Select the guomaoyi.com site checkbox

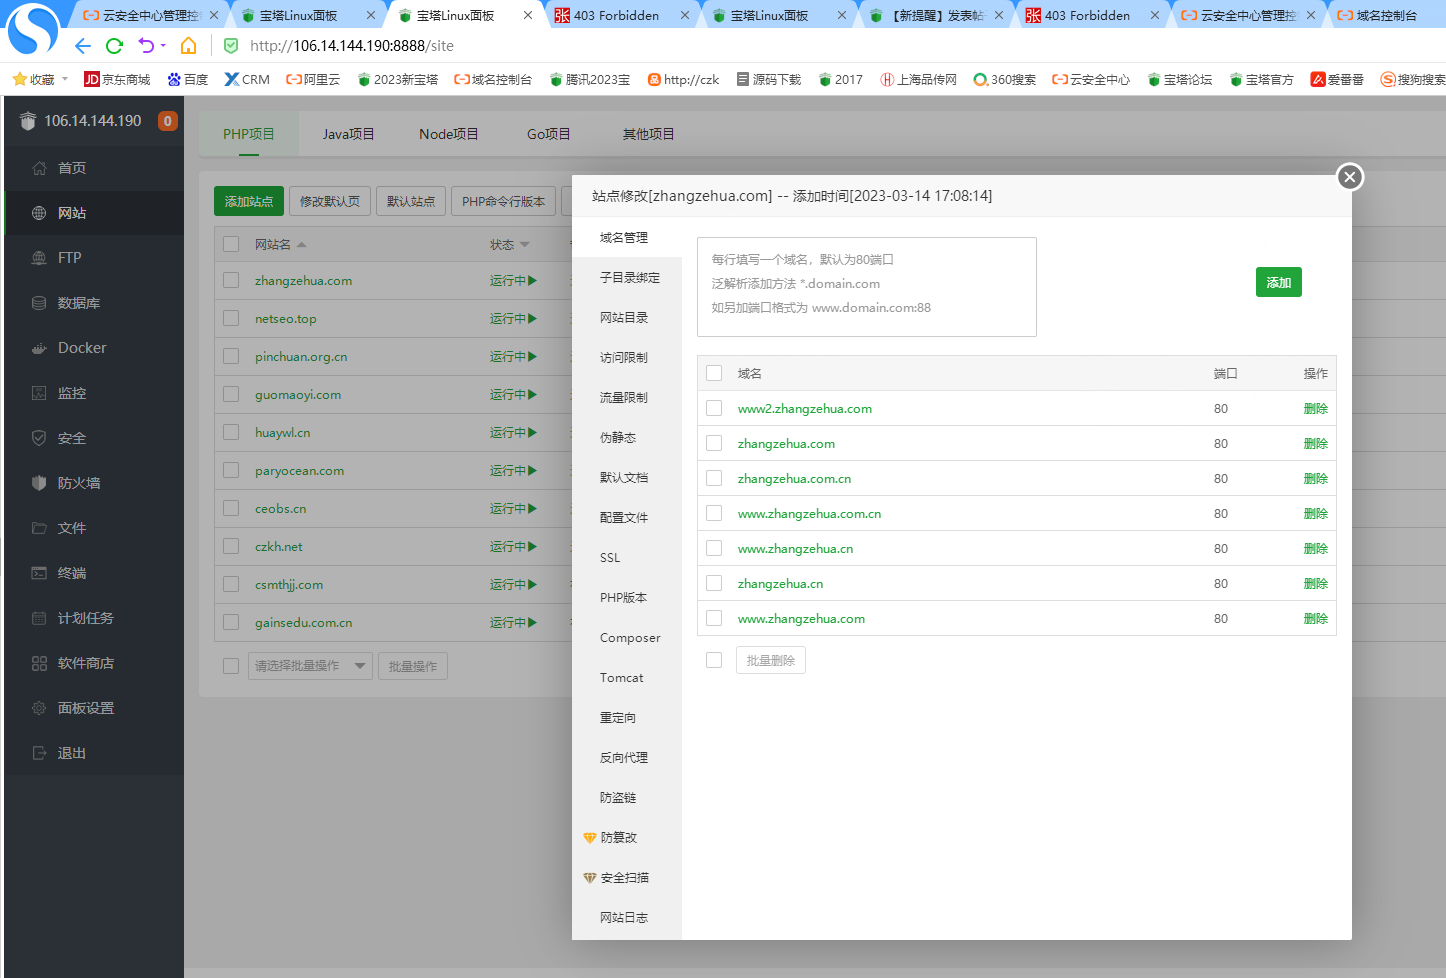231,394
